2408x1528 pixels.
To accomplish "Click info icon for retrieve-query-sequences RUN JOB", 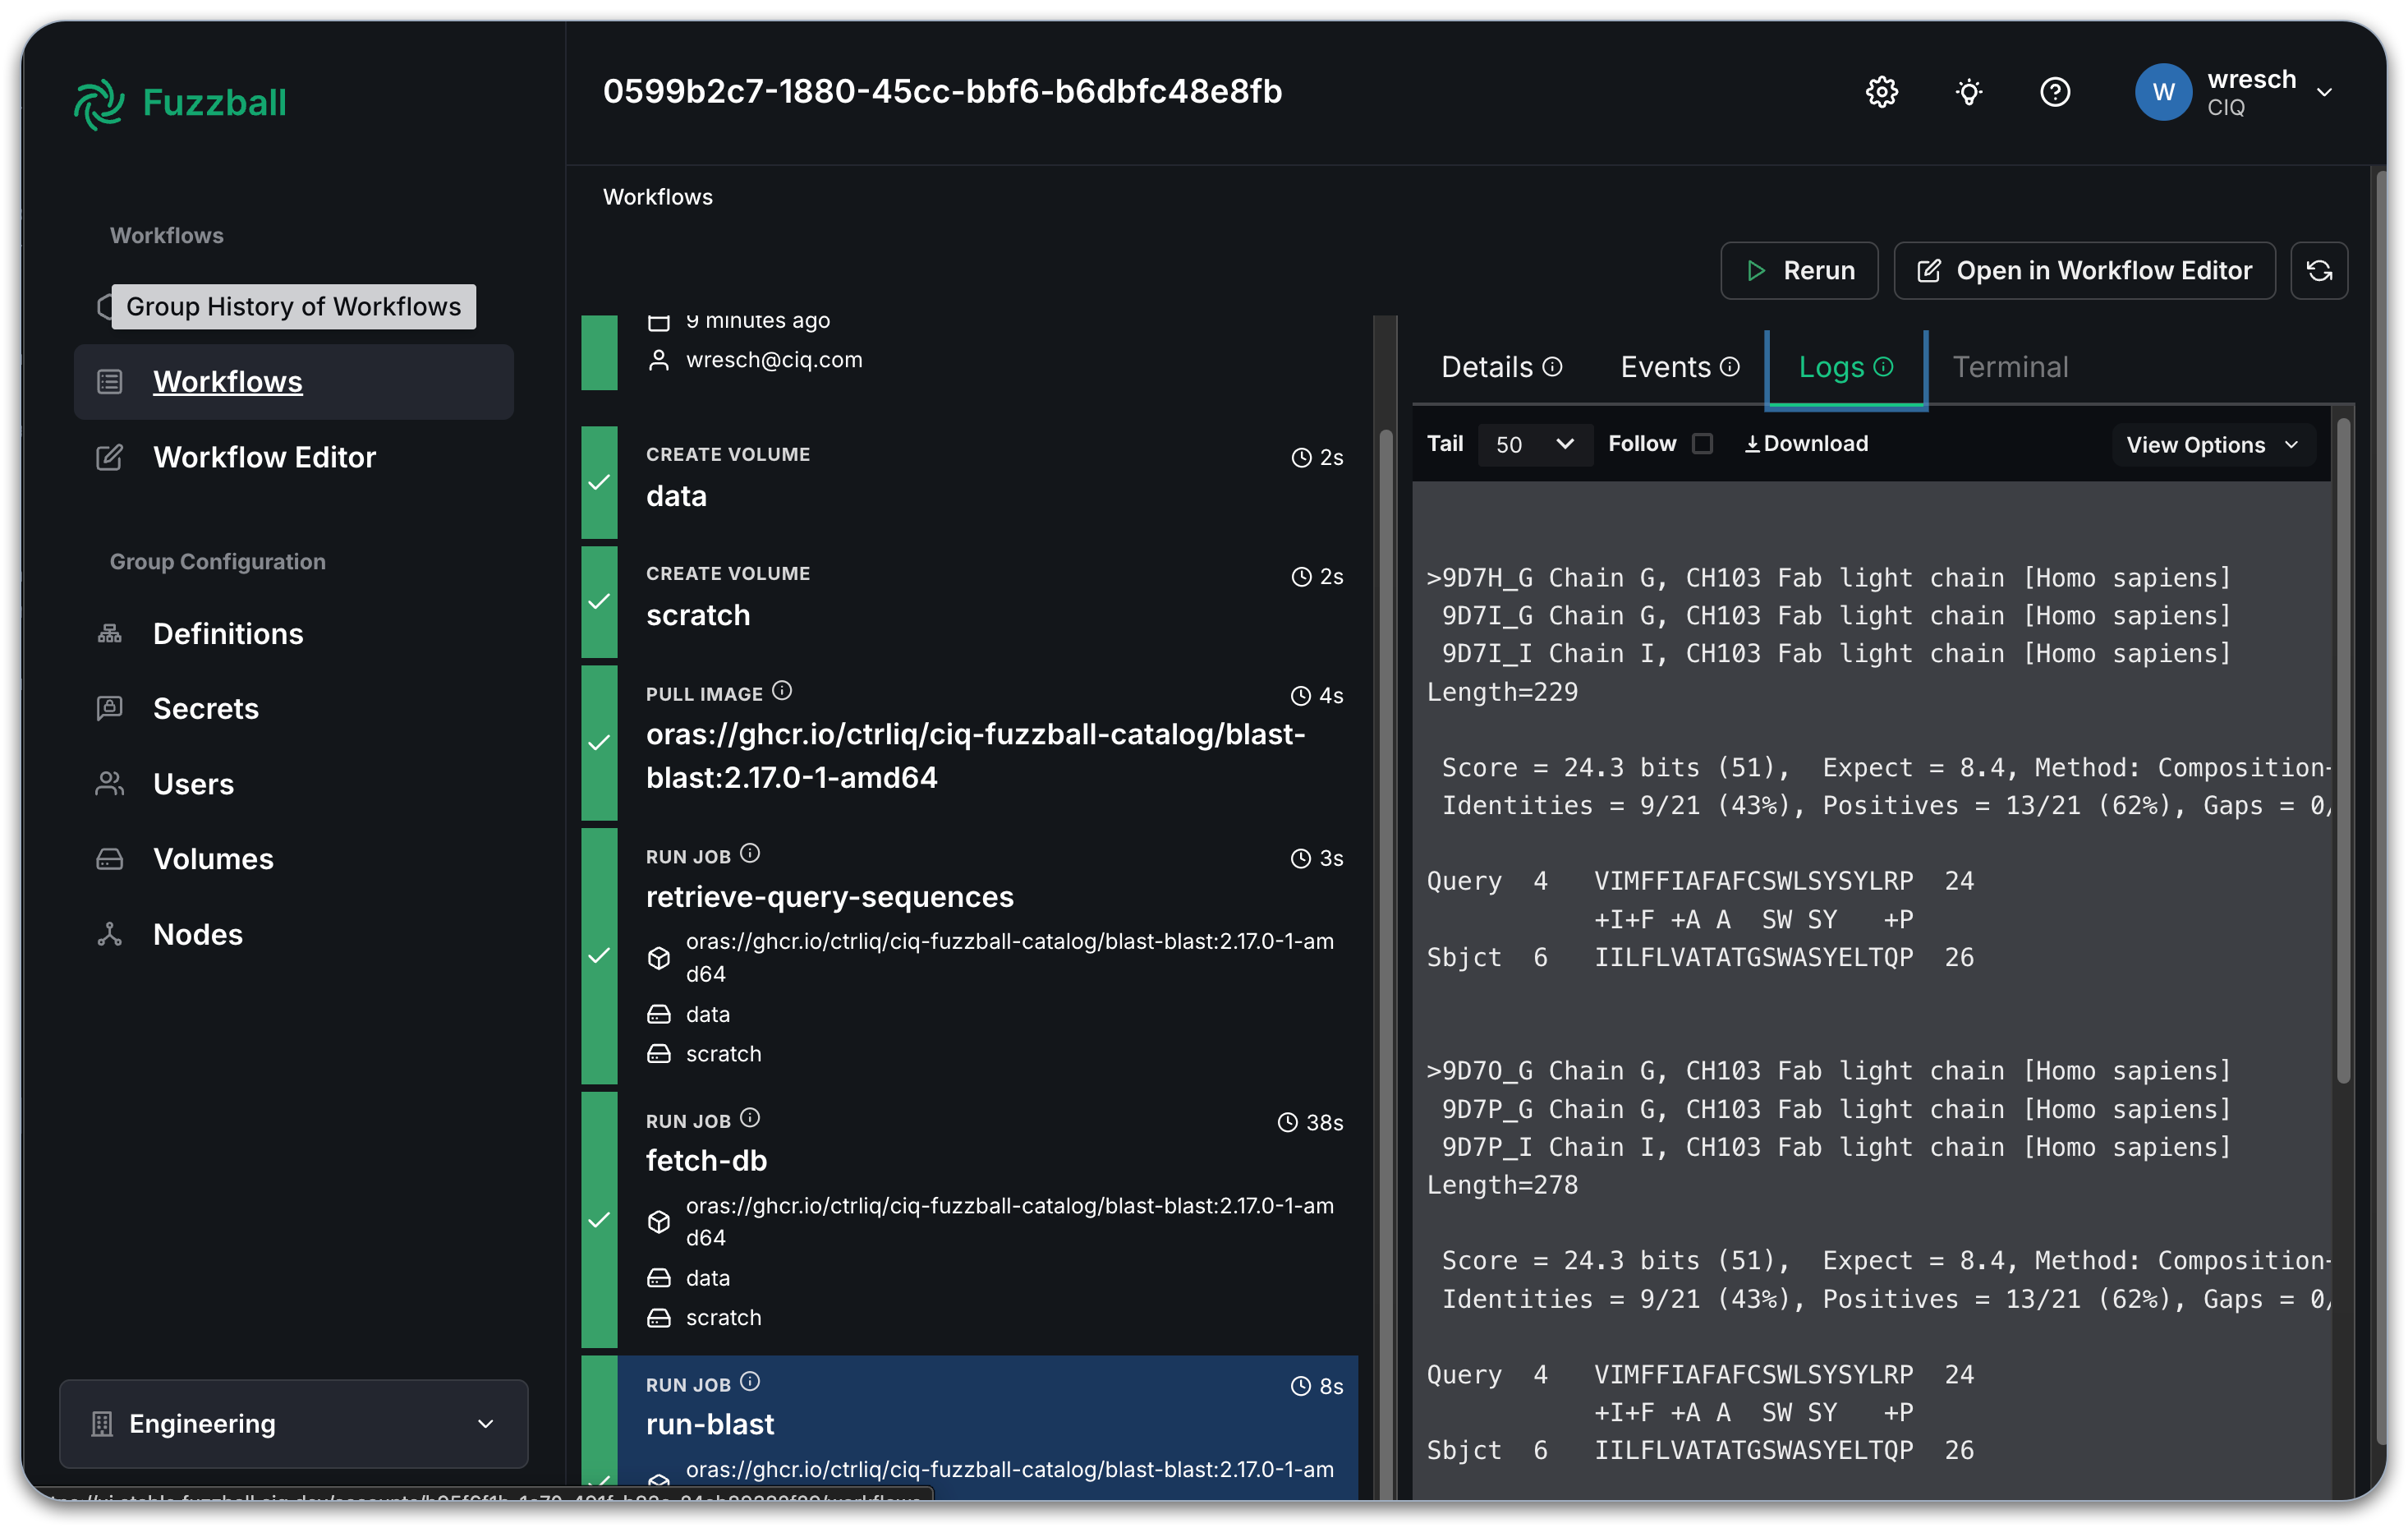I will [x=750, y=854].
